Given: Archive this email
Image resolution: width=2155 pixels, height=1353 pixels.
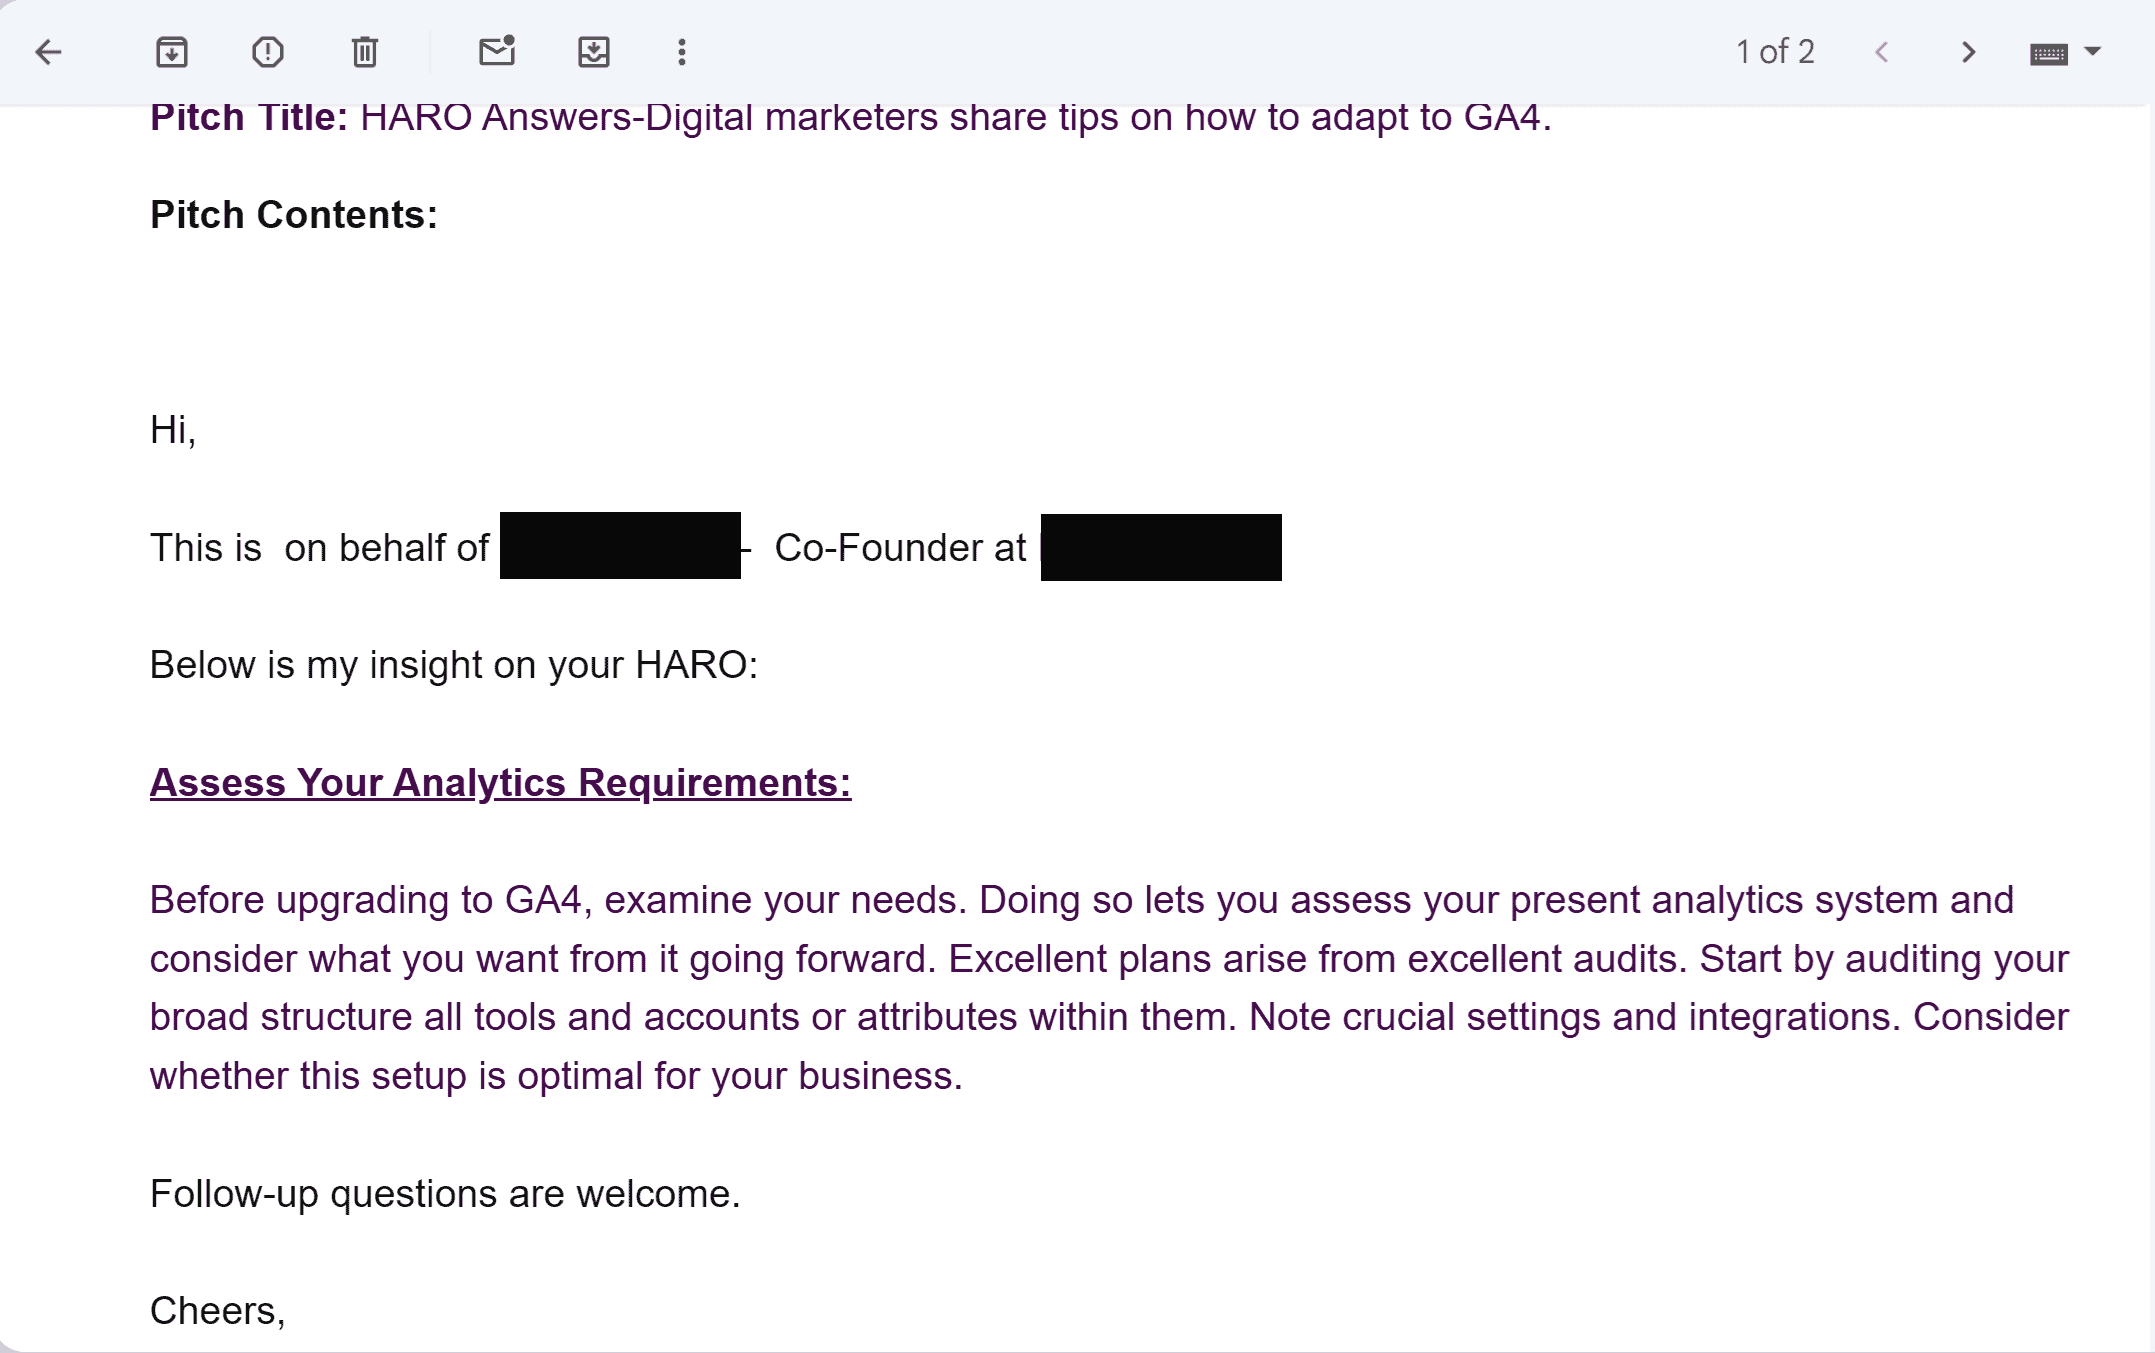Looking at the screenshot, I should pyautogui.click(x=172, y=52).
